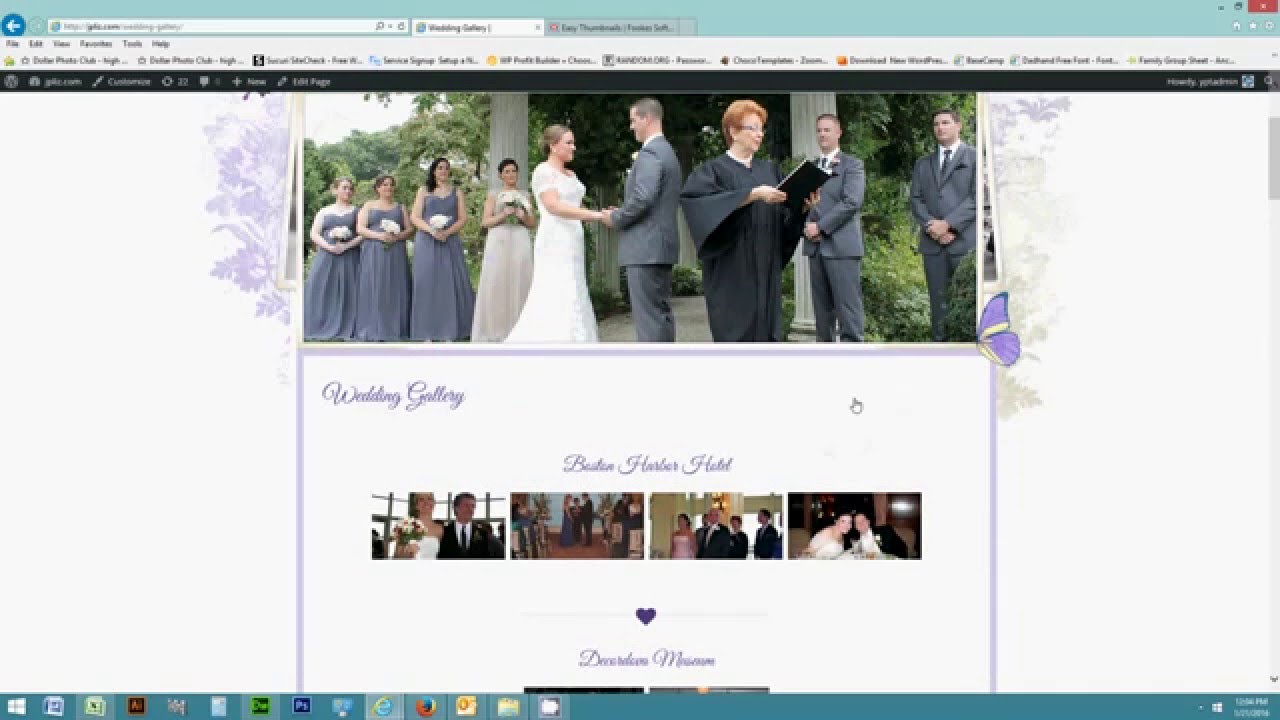Click the Wedding Gallery page heading
This screenshot has height=720, width=1280.
click(393, 395)
